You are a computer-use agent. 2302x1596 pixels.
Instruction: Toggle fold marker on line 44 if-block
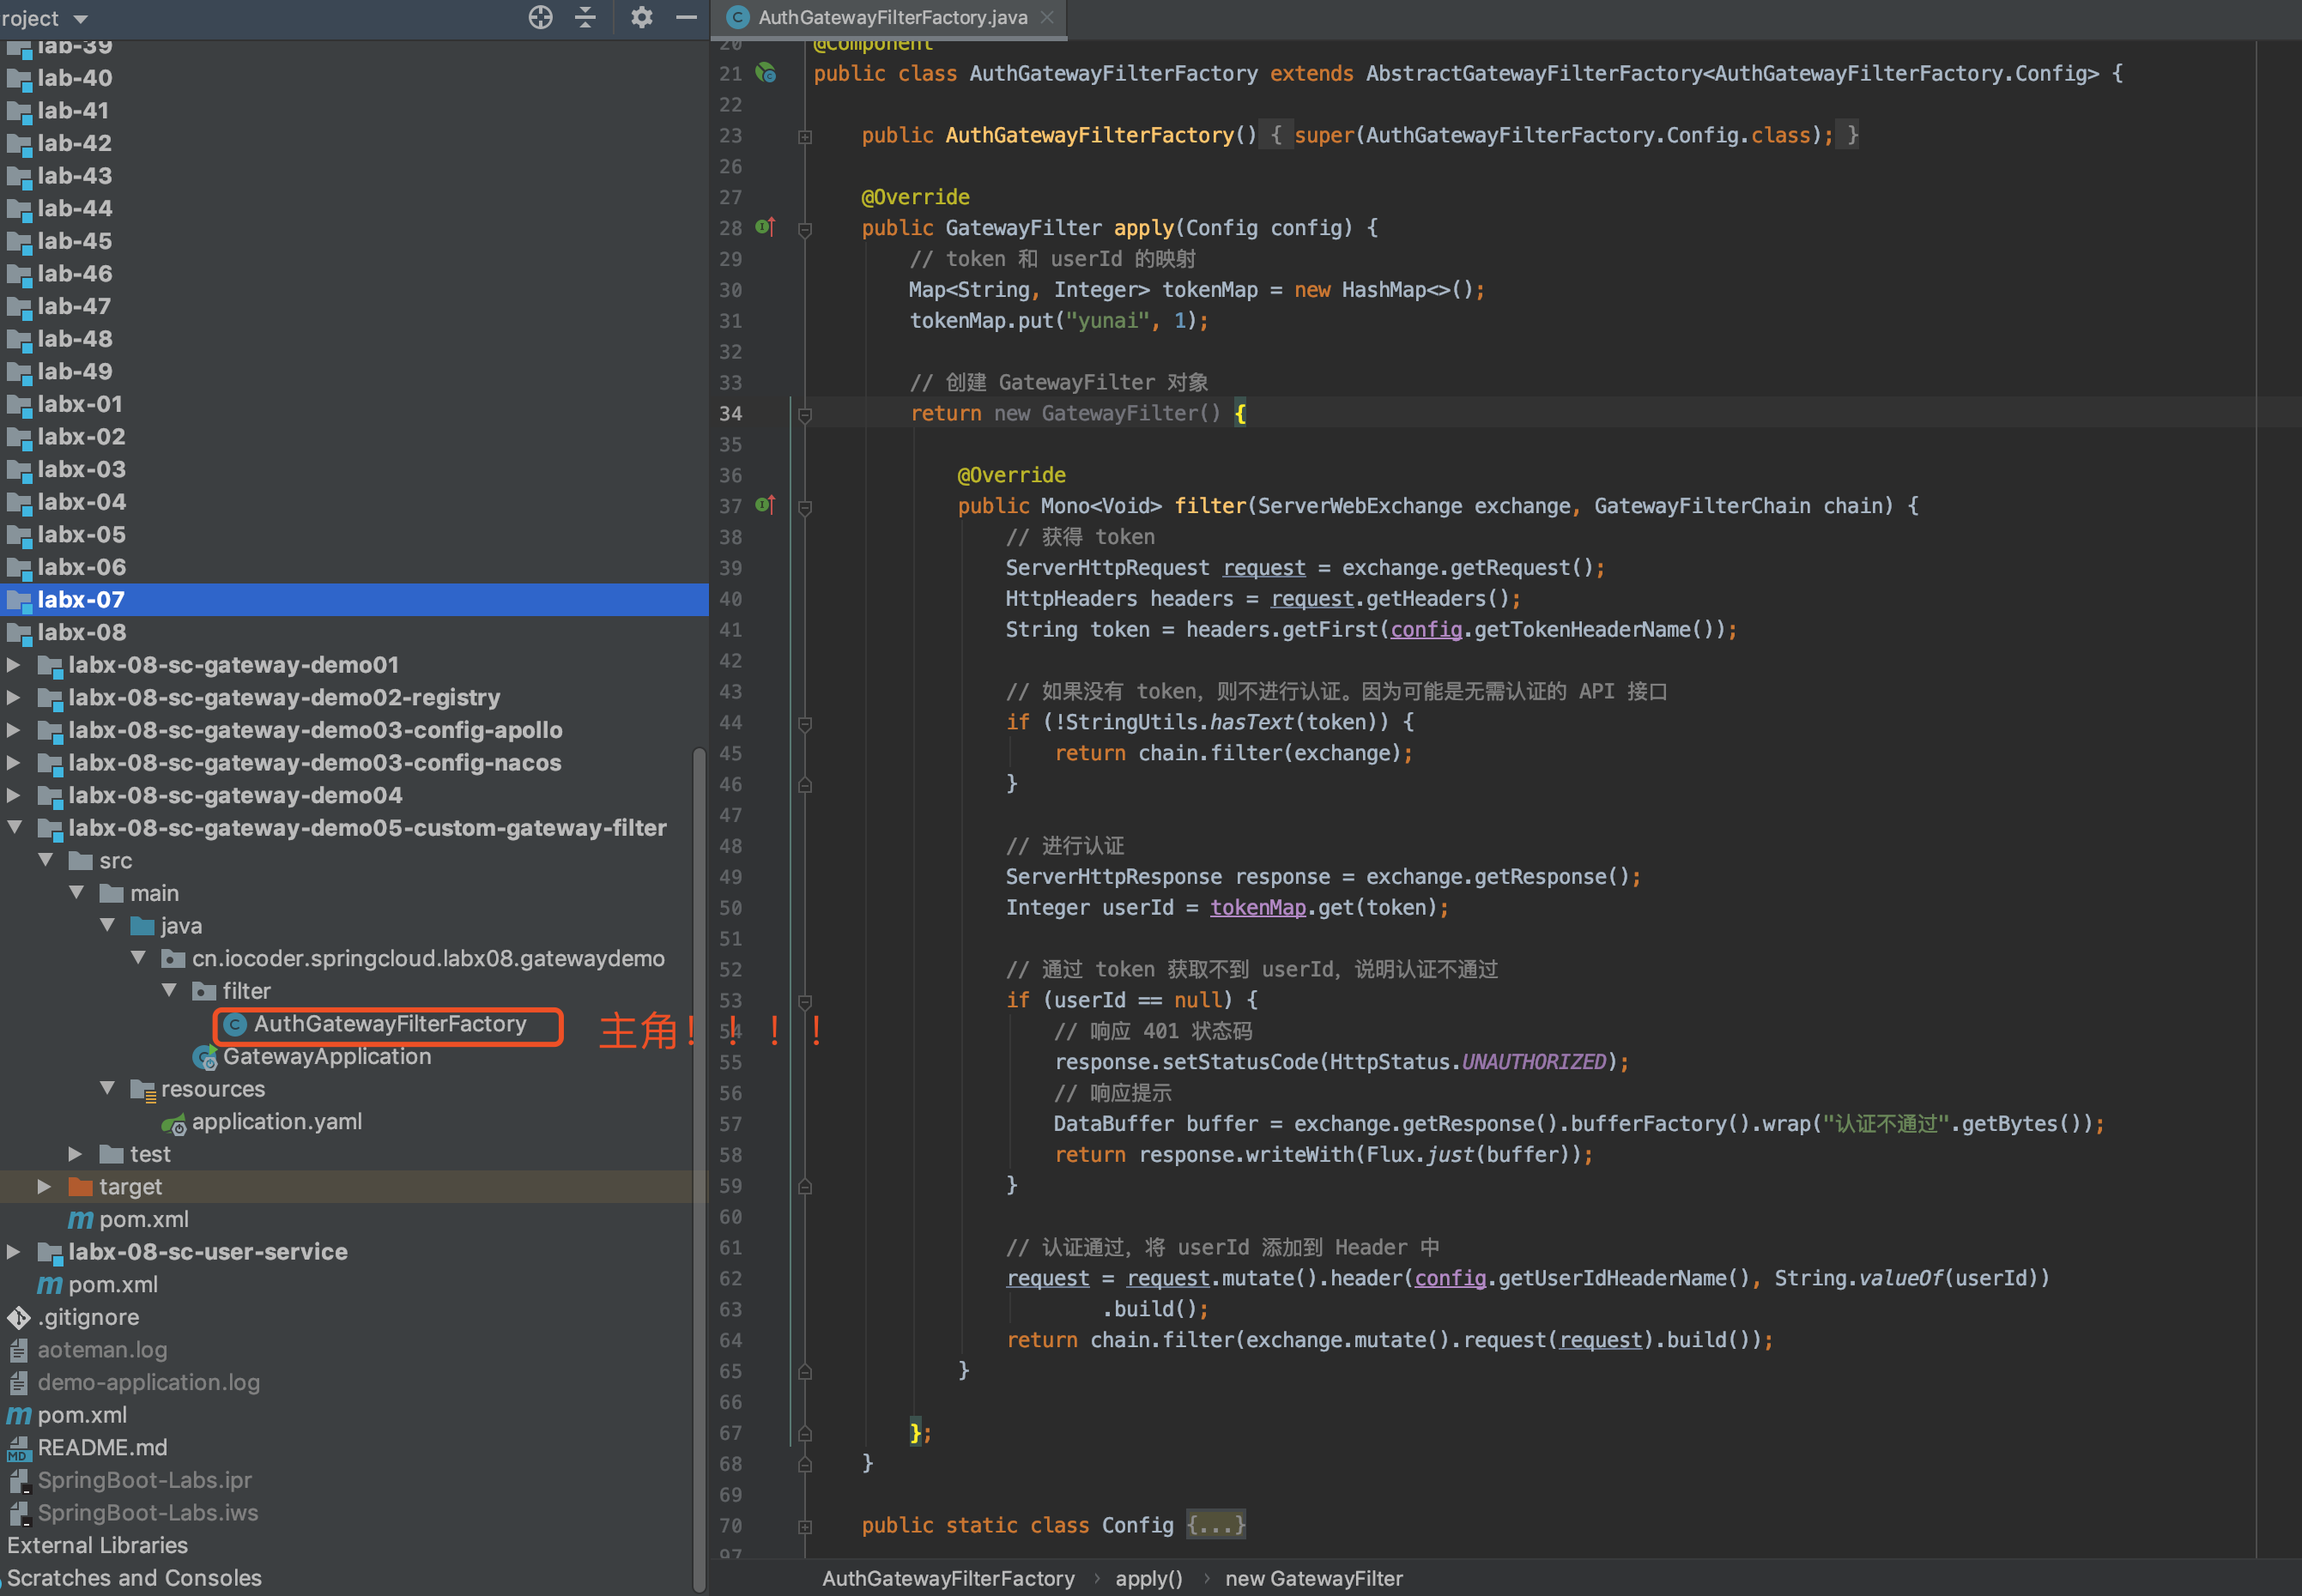[805, 723]
